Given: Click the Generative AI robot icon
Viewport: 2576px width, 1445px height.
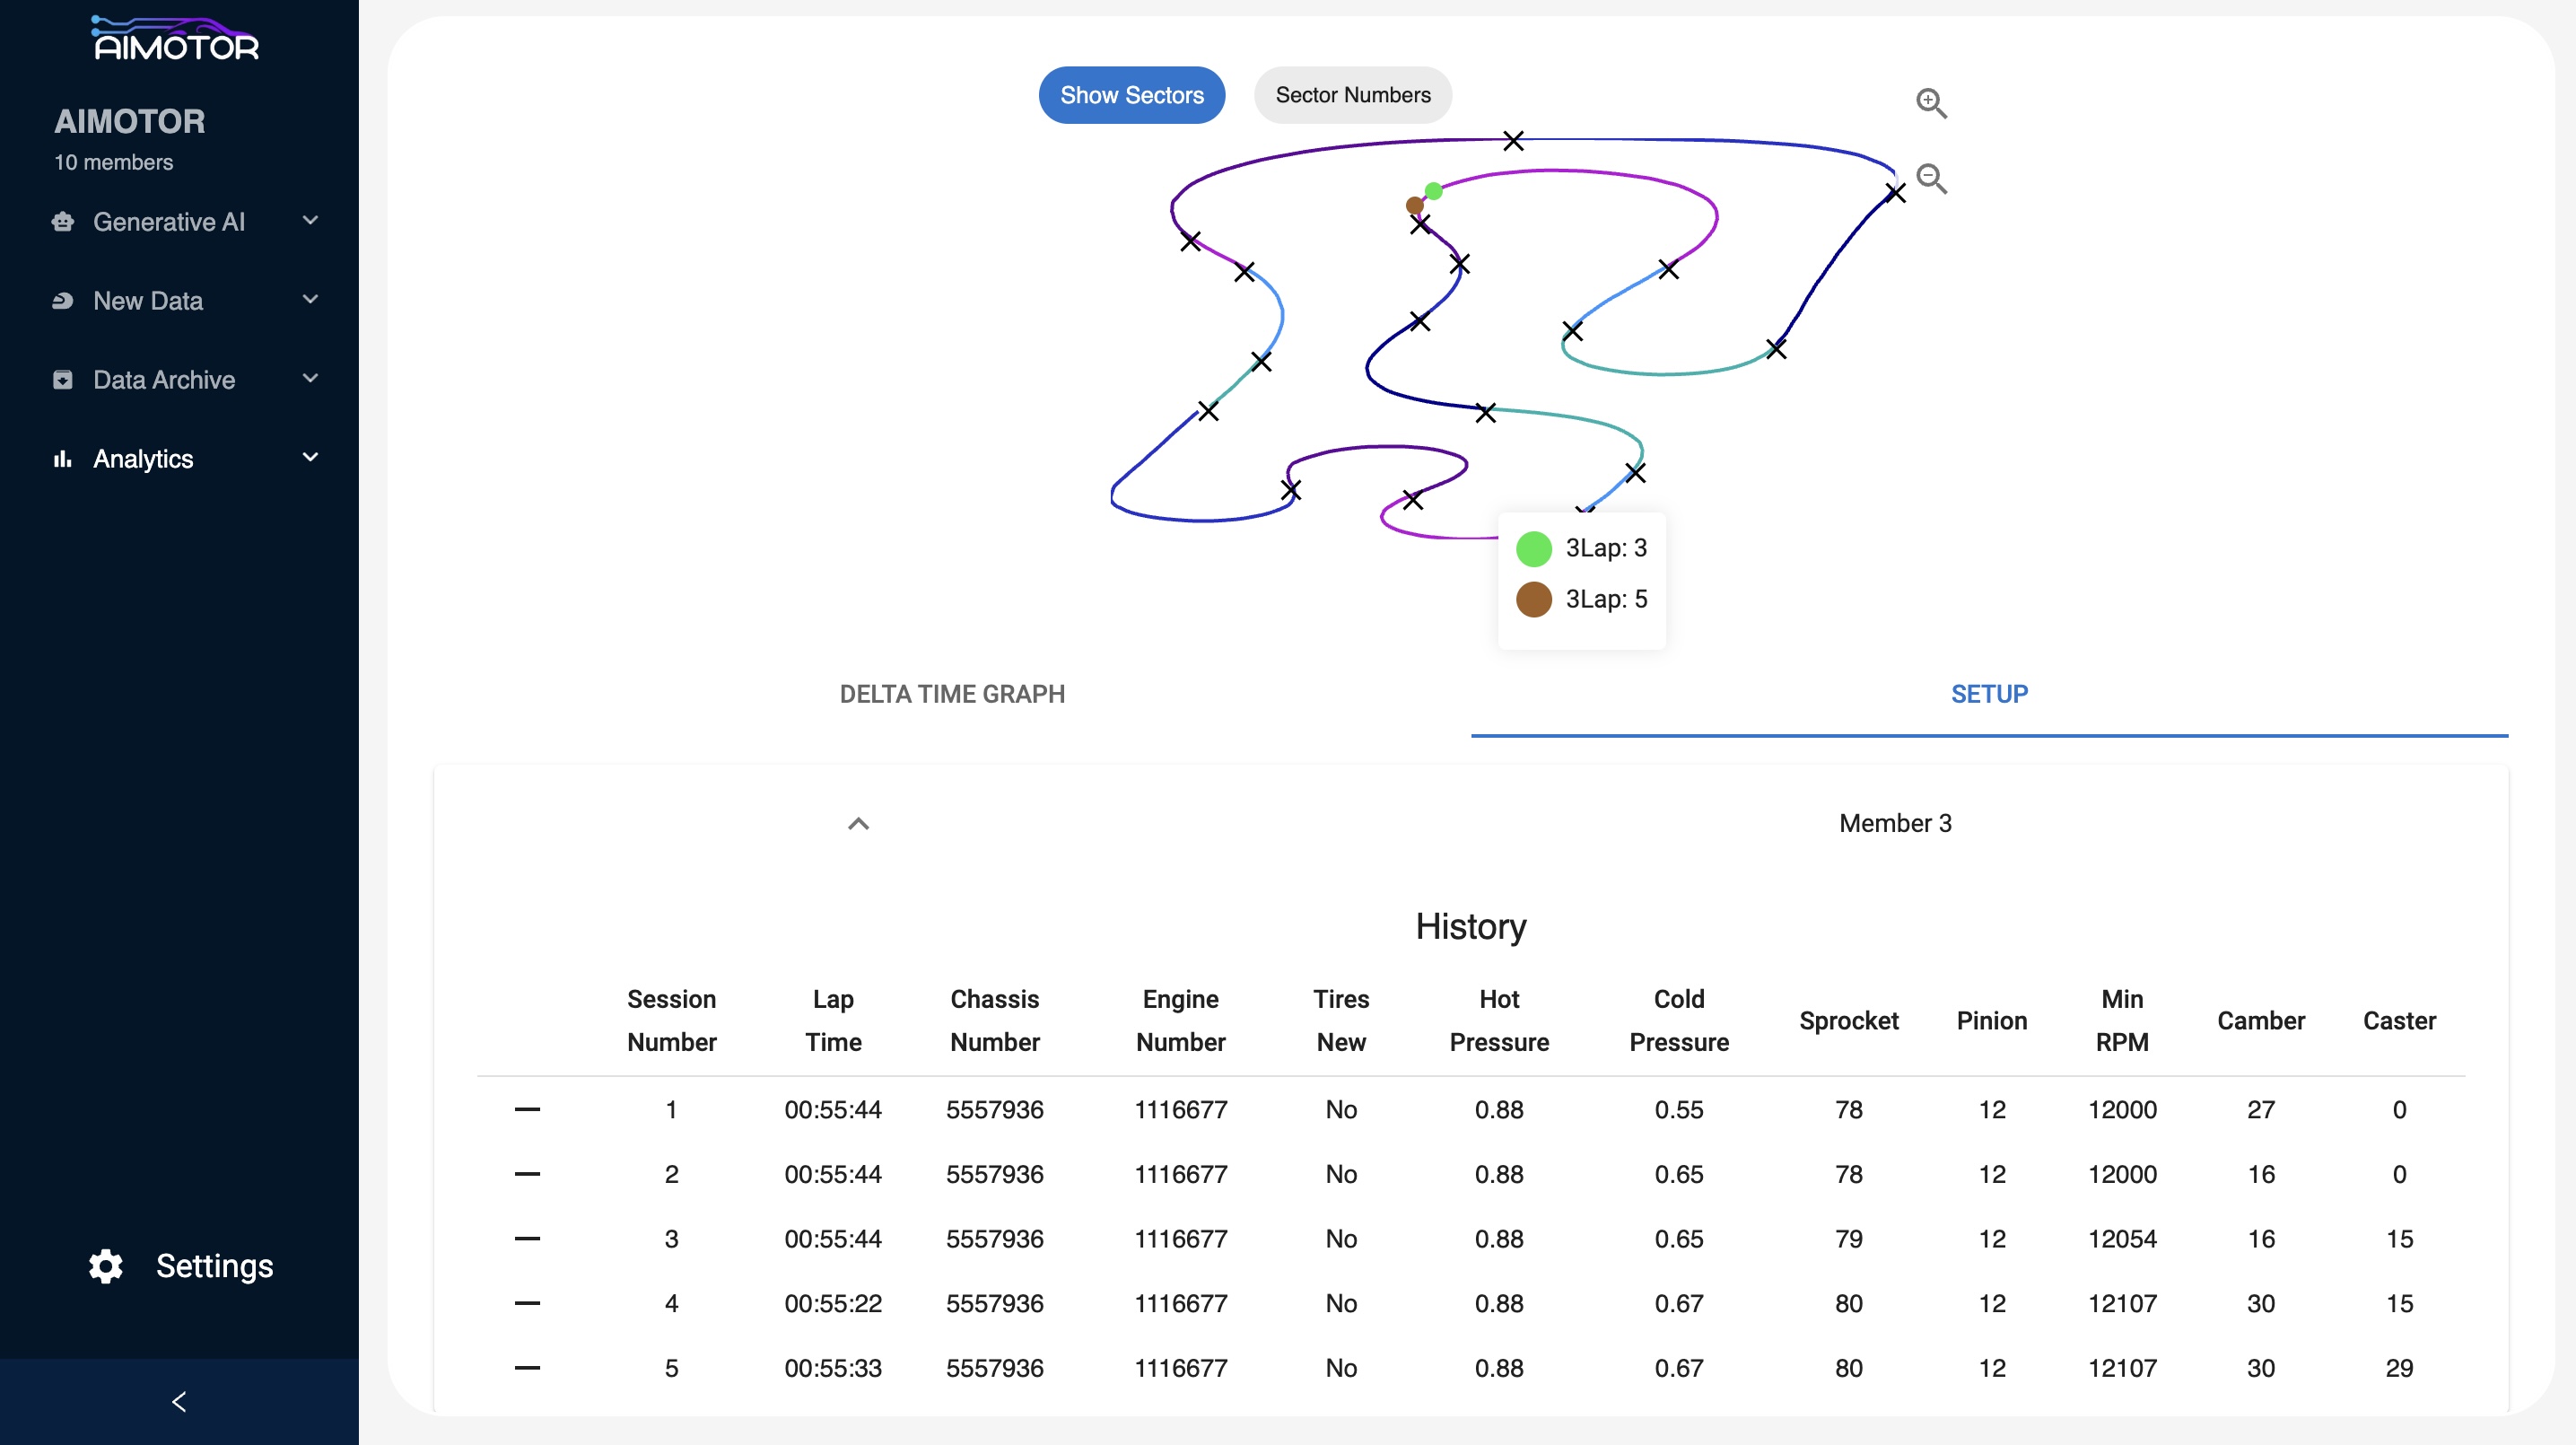Looking at the screenshot, I should 63,222.
